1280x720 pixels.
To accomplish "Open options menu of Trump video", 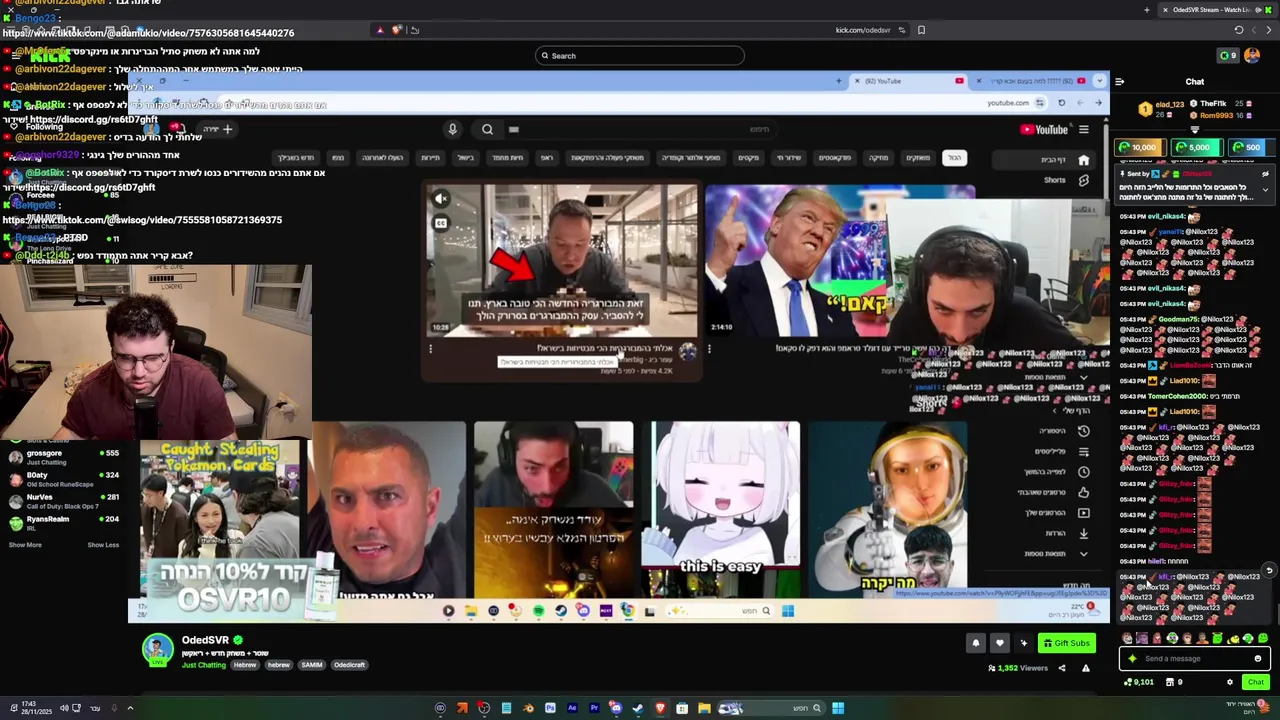I will pyautogui.click(x=709, y=349).
